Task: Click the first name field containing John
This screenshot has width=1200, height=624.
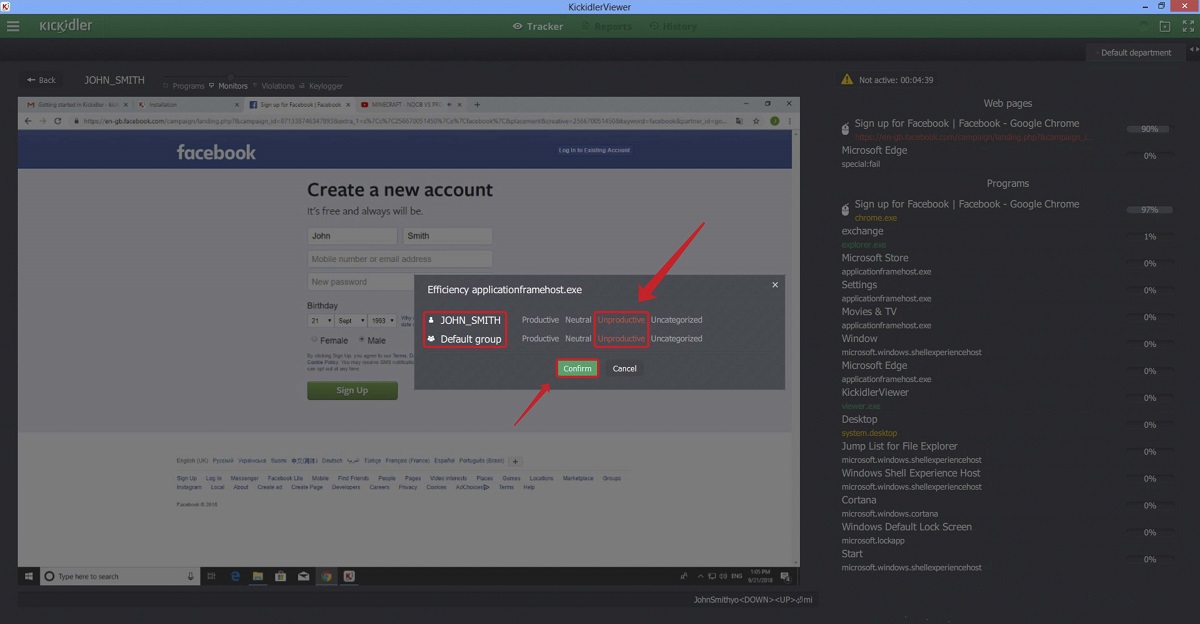Action: (352, 236)
